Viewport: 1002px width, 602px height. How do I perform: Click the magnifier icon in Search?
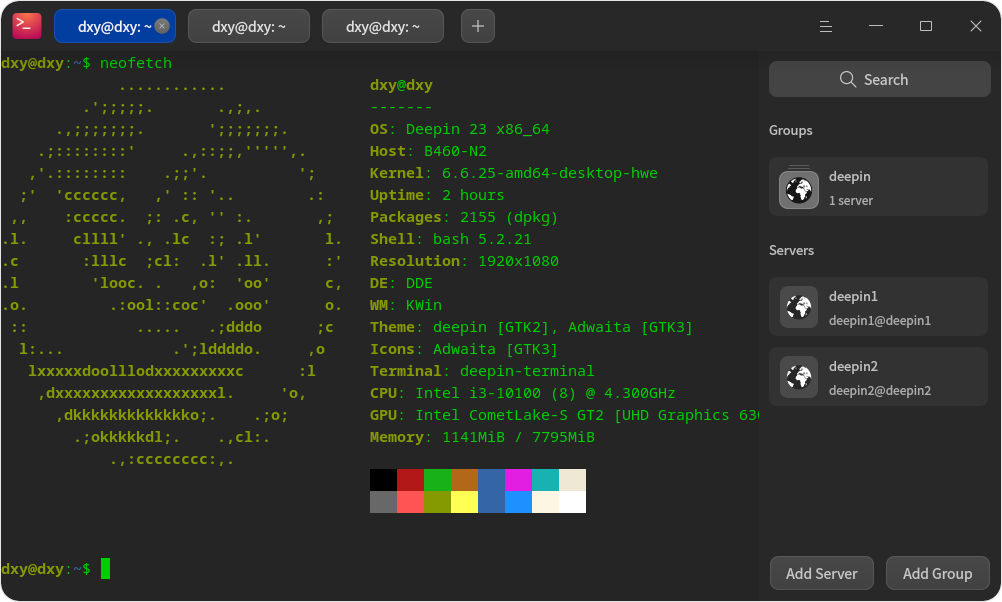tap(848, 79)
